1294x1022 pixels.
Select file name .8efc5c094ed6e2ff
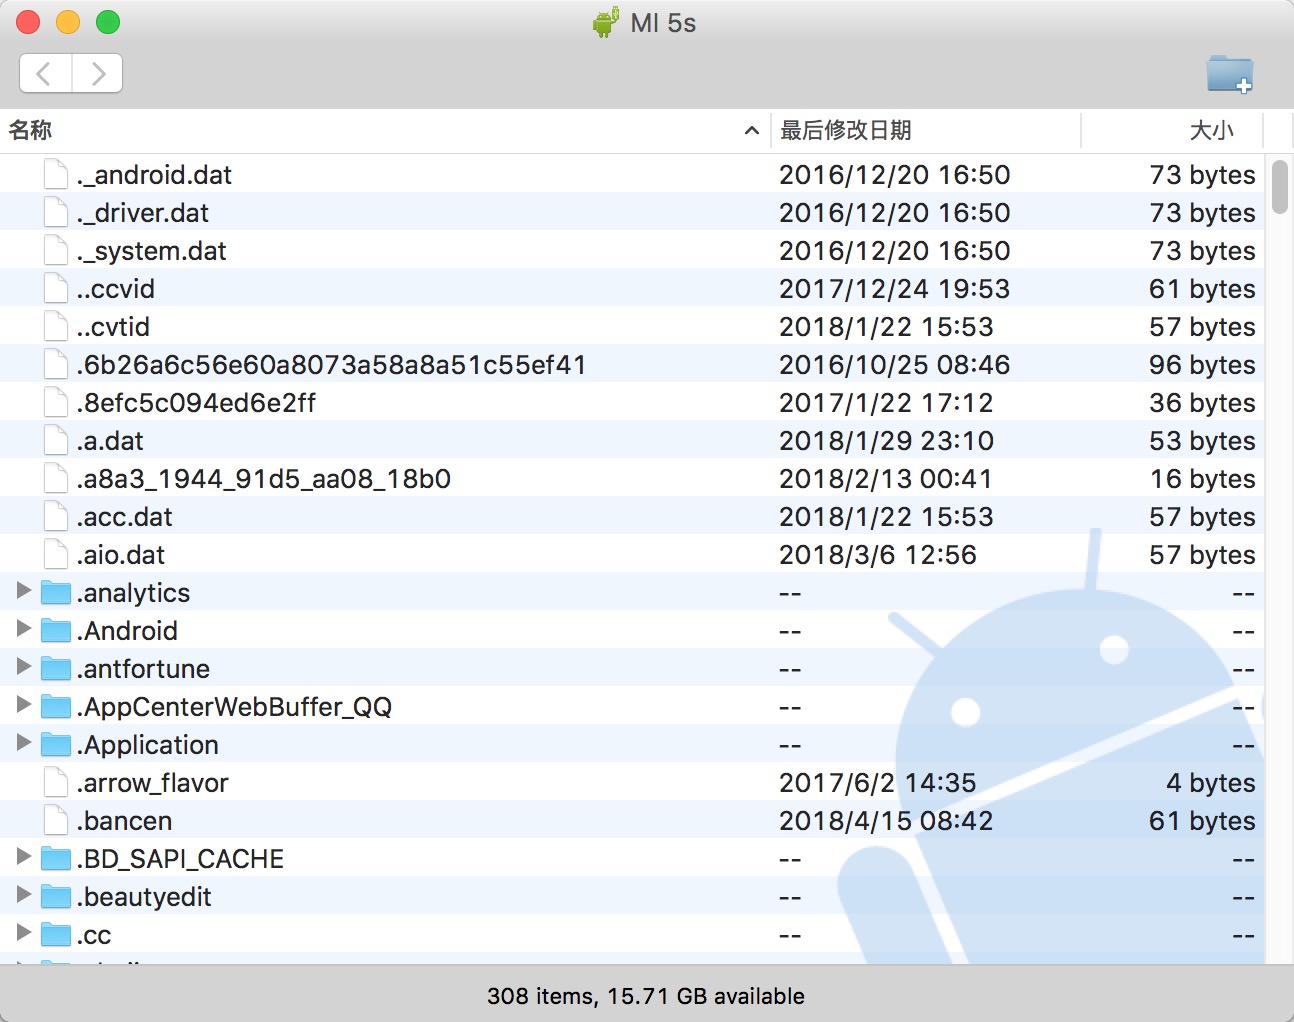(x=196, y=403)
